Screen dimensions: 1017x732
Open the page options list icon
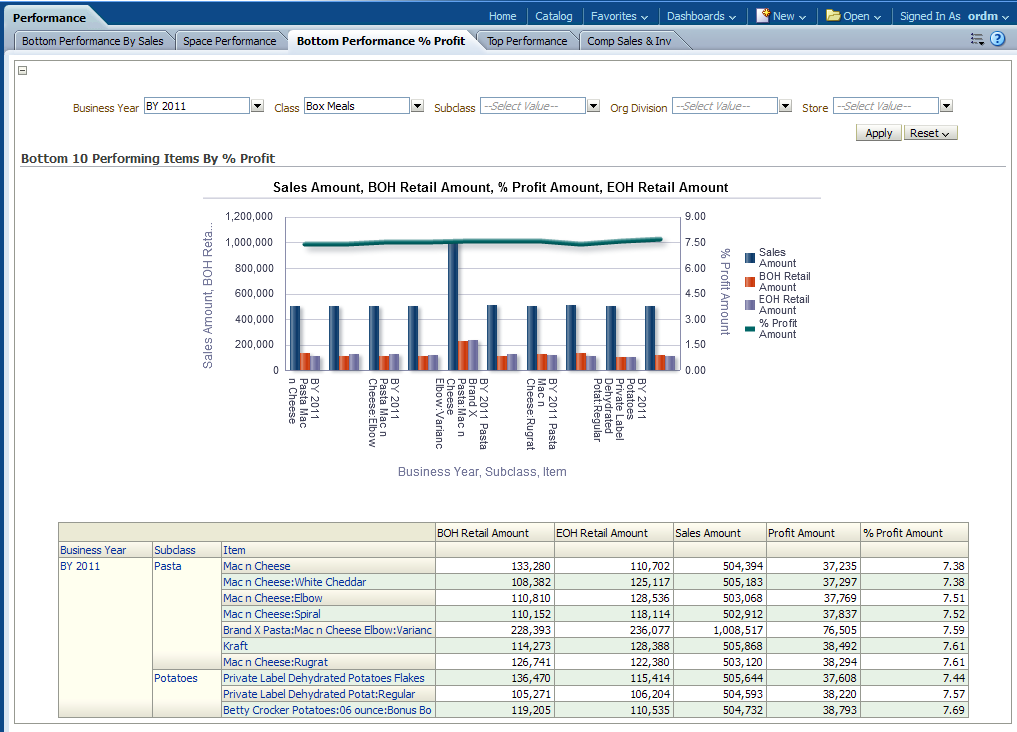pyautogui.click(x=977, y=40)
